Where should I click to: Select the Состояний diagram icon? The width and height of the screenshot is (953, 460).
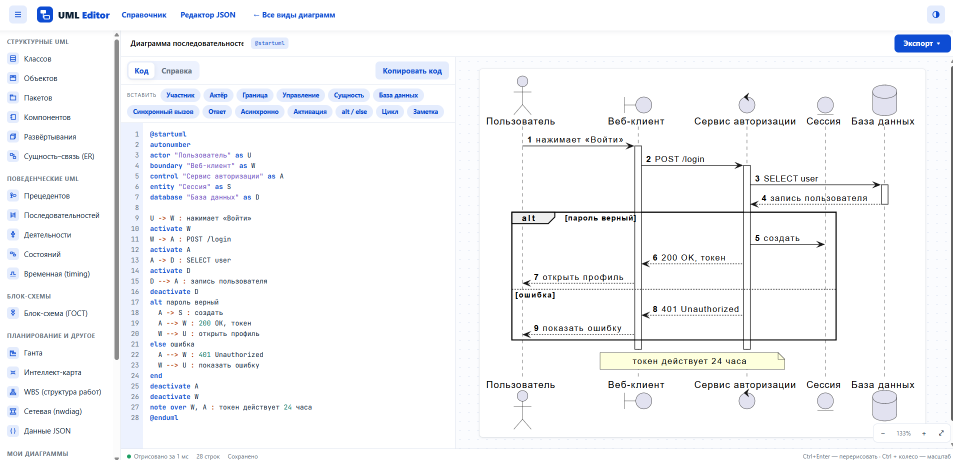click(13, 254)
